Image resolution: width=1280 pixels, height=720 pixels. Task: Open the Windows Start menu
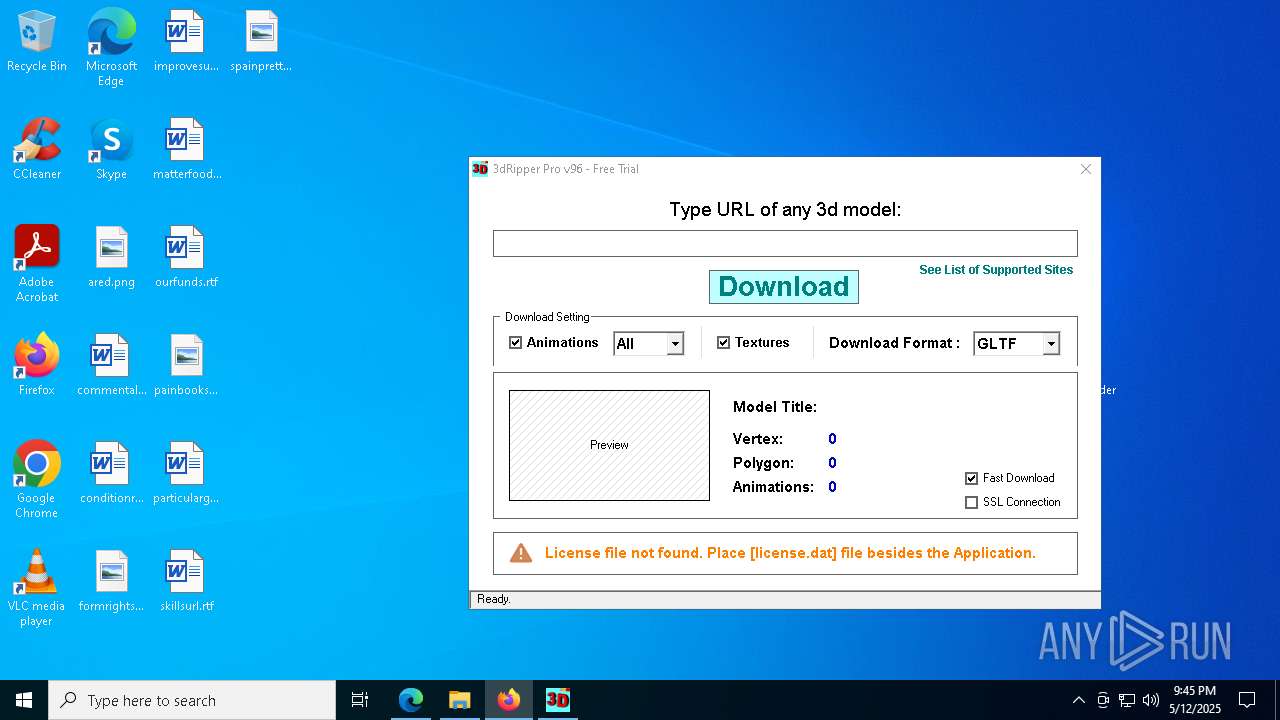(x=24, y=700)
